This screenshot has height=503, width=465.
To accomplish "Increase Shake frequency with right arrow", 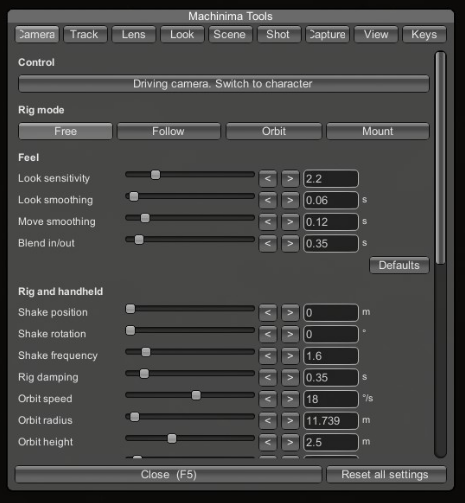I will 290,356.
